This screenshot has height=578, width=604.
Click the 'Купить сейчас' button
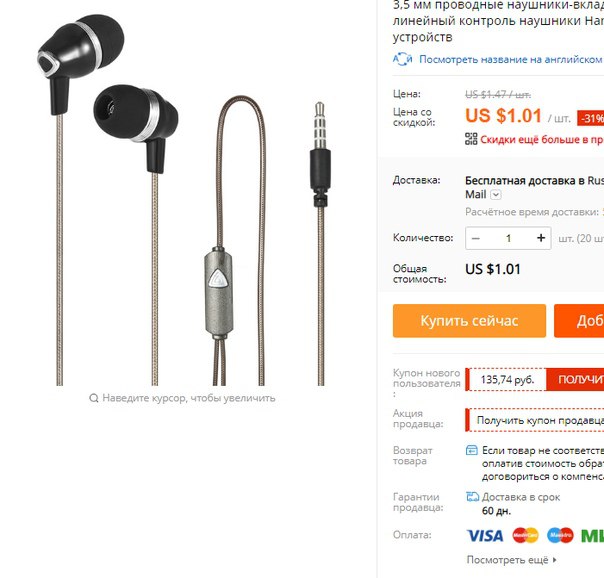(x=469, y=321)
